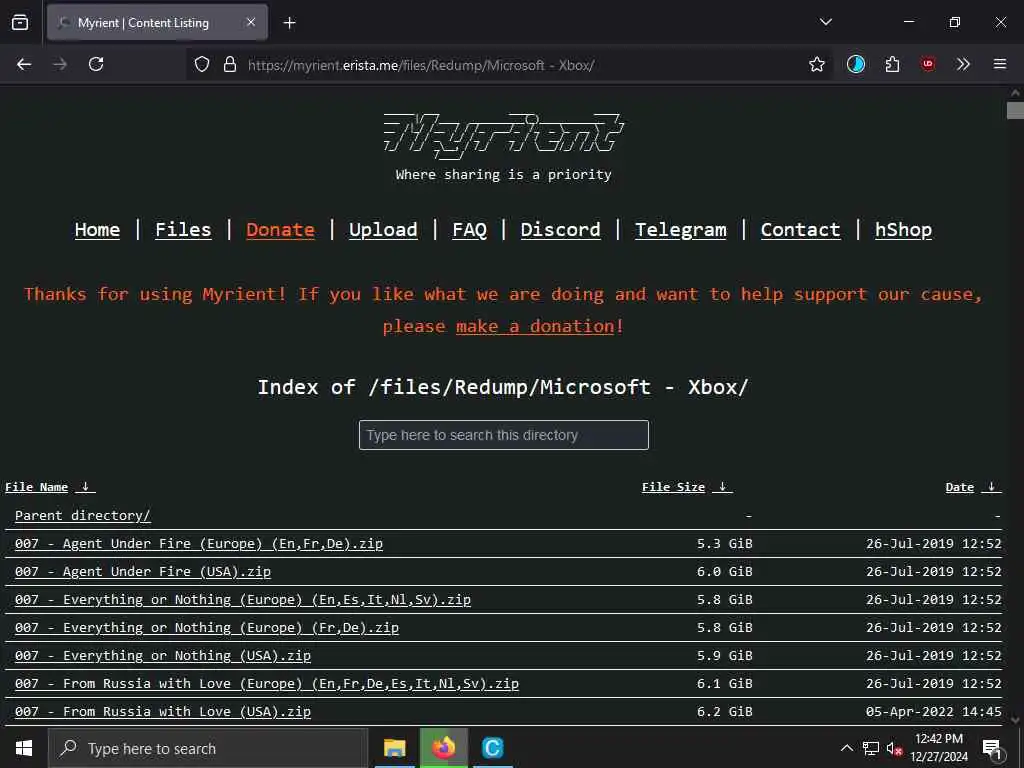Download Agent Under Fire (USA) zip
Viewport: 1024px width, 768px height.
pyautogui.click(x=142, y=571)
